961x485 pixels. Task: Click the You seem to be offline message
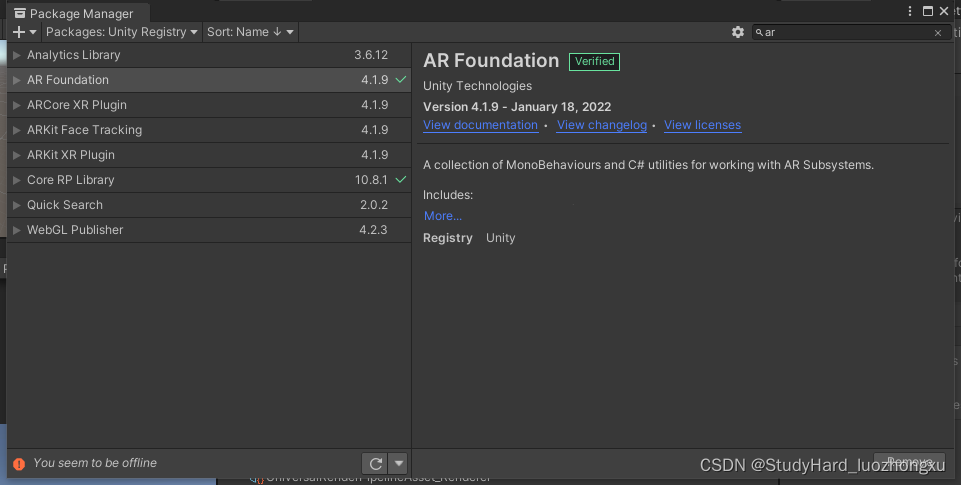point(95,463)
